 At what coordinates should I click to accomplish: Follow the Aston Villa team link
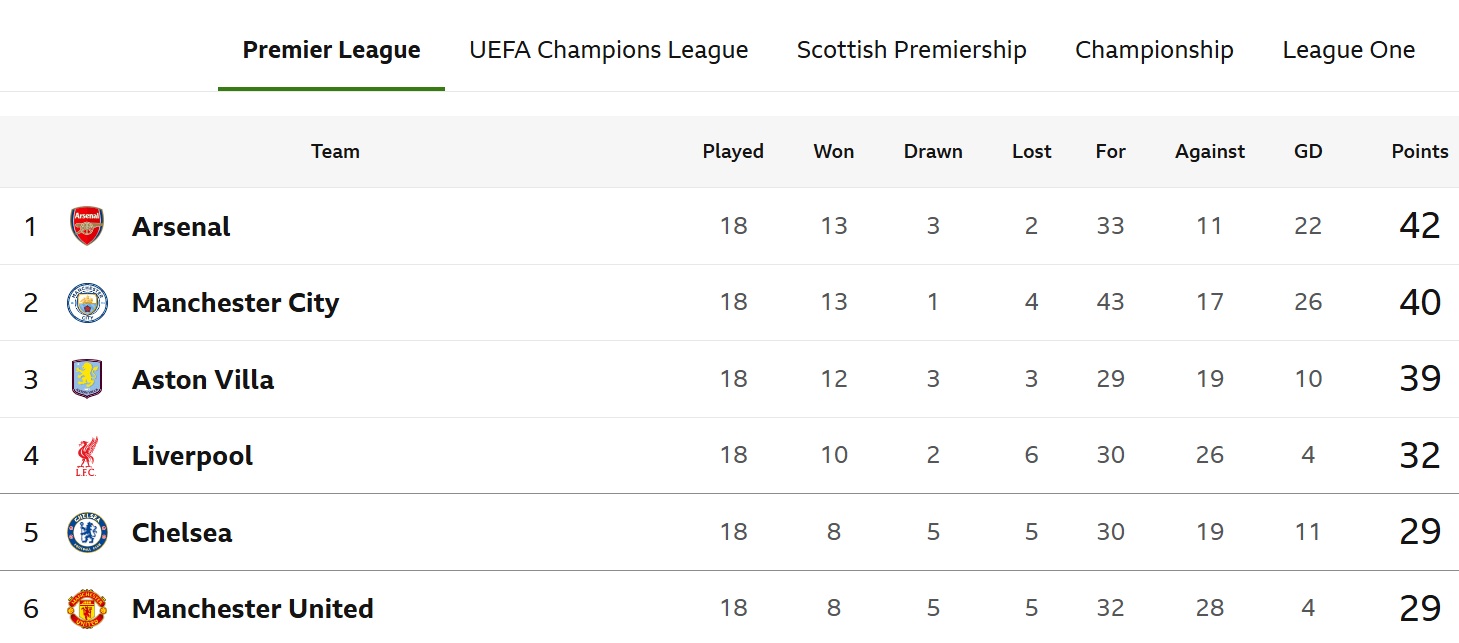[x=203, y=380]
